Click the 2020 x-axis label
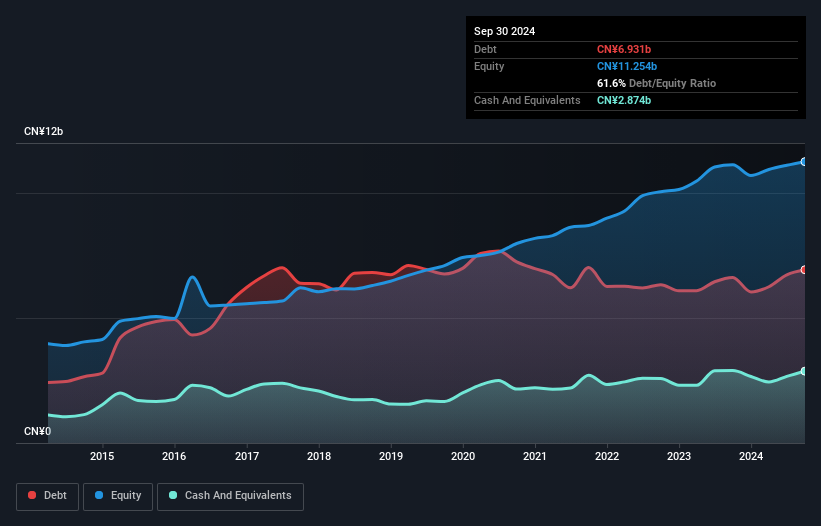 pyautogui.click(x=463, y=456)
